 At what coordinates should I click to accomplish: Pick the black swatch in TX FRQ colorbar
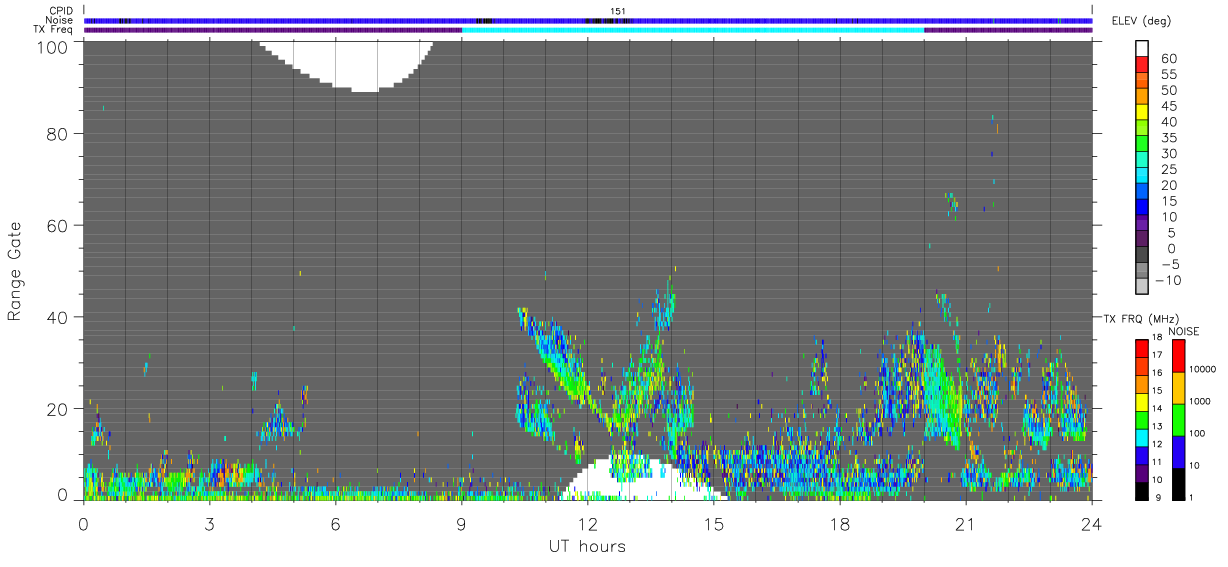1143,490
